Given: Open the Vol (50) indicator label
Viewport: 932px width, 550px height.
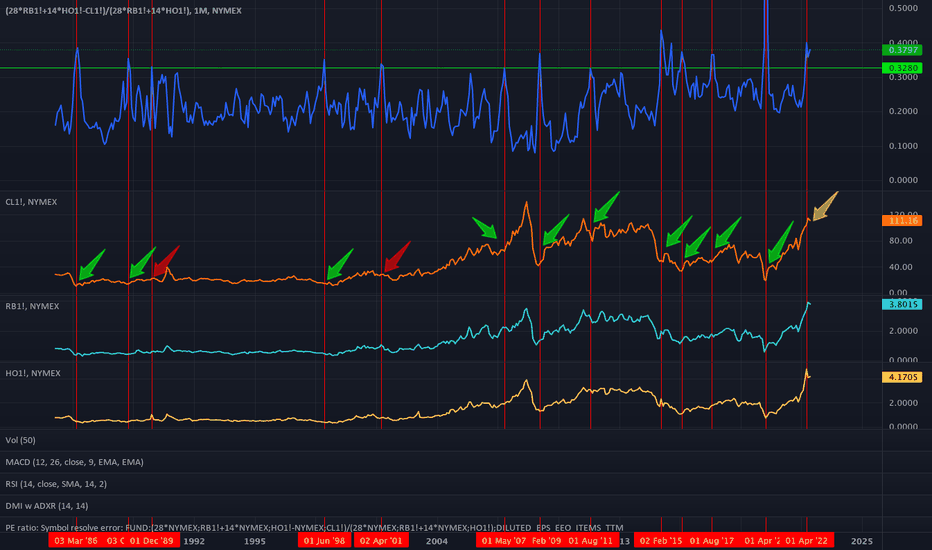Looking at the screenshot, I should point(20,440).
